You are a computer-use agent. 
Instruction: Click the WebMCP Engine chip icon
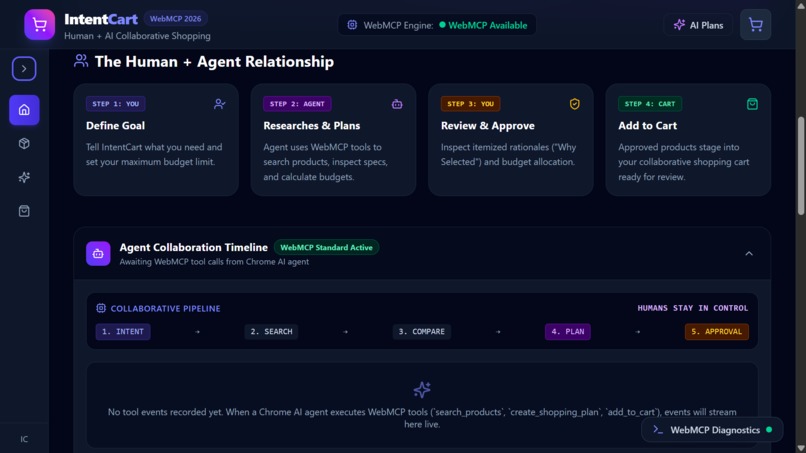pos(352,25)
